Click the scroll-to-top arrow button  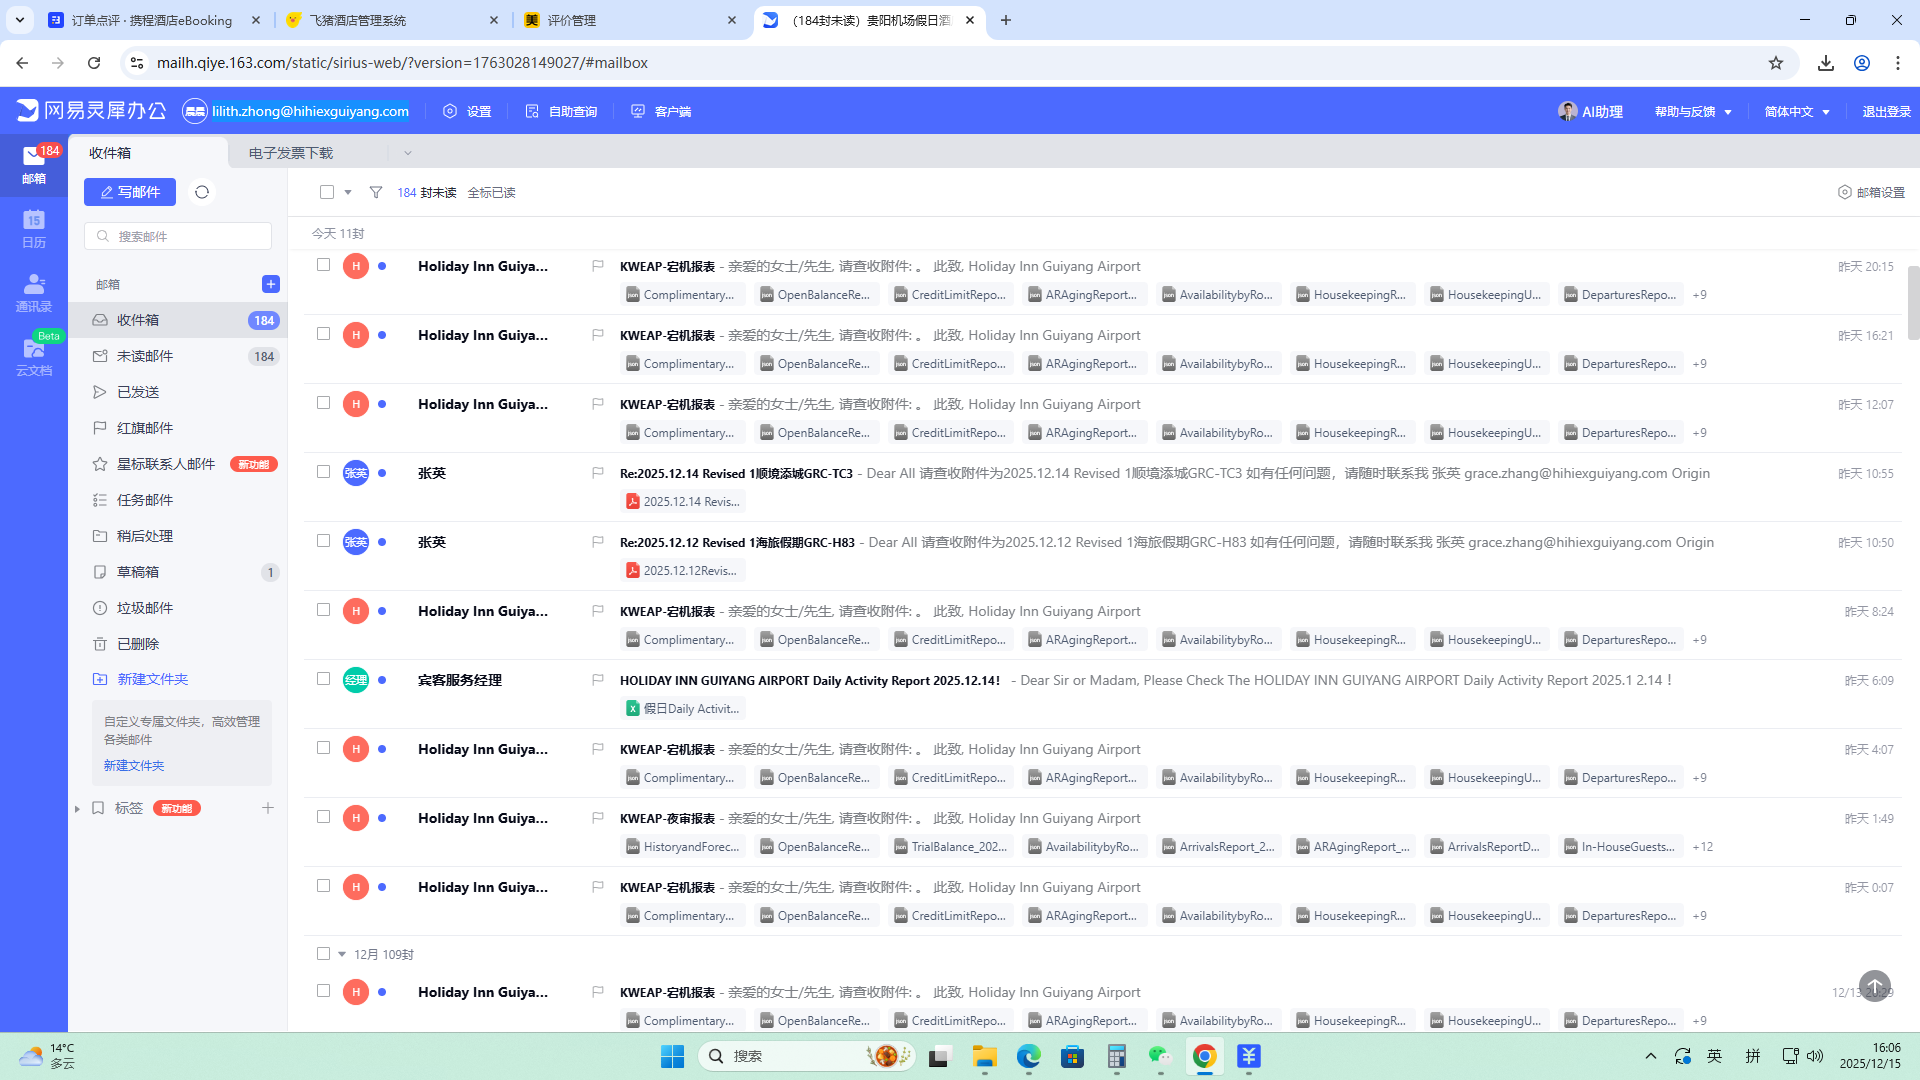(1874, 986)
